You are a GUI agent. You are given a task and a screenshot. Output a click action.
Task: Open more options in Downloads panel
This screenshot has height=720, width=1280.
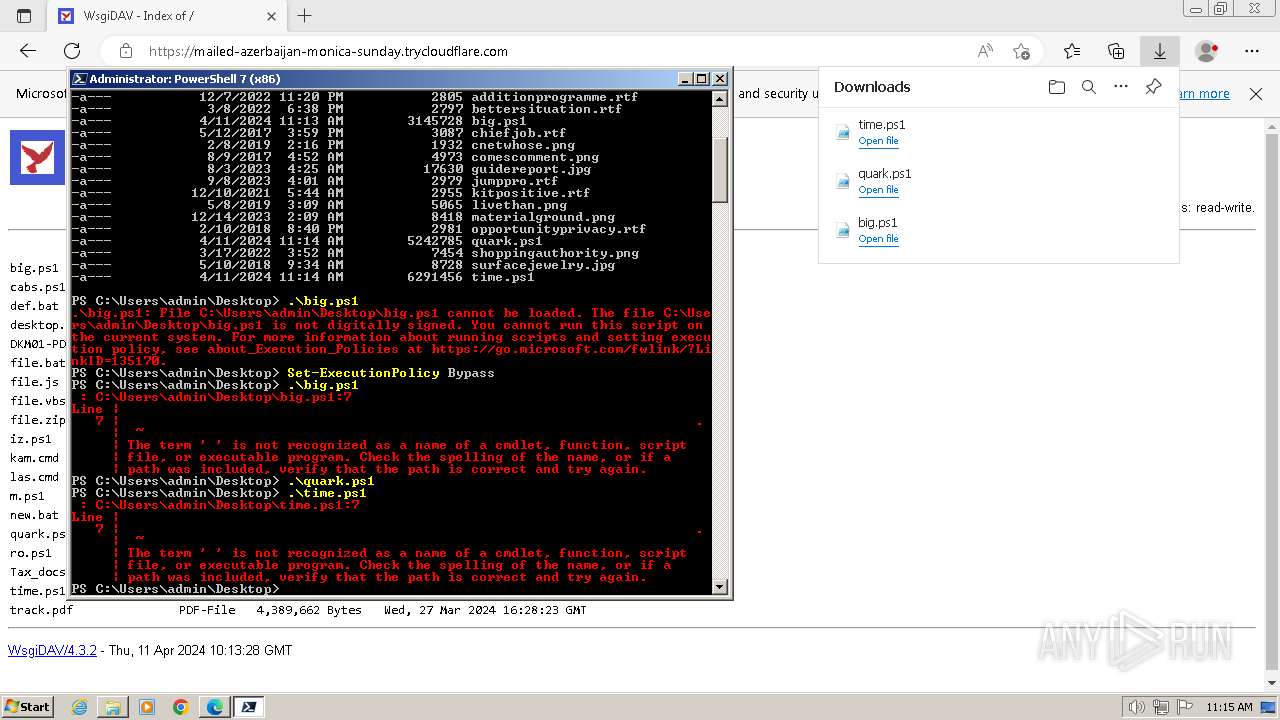pyautogui.click(x=1121, y=87)
